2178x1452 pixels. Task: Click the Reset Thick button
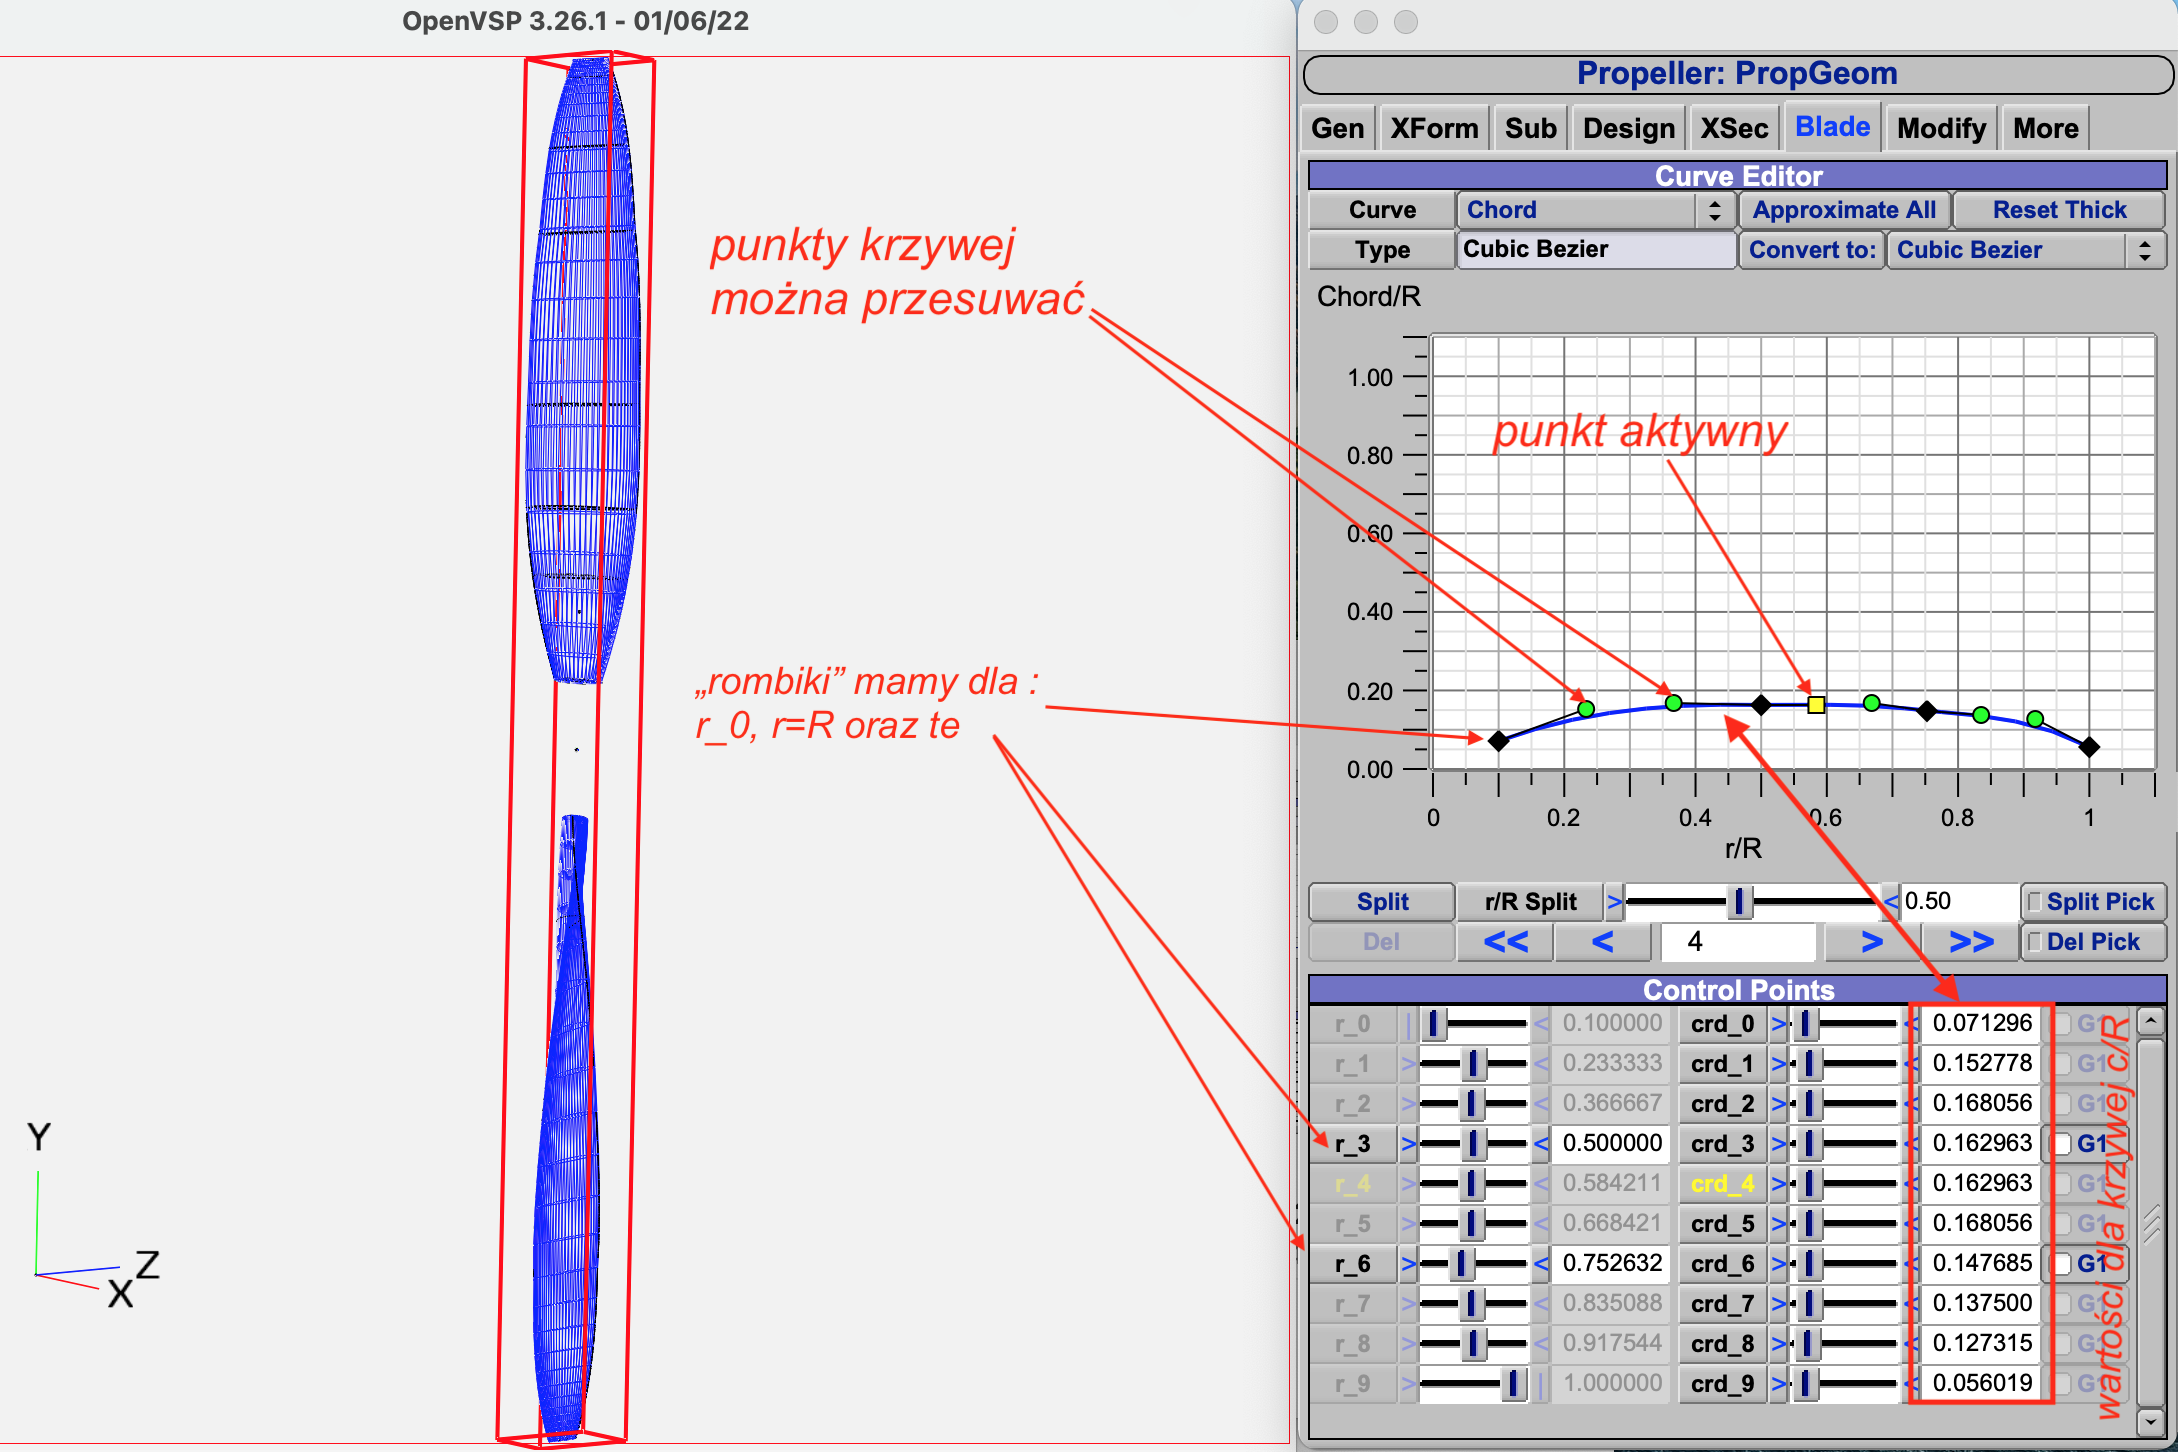click(x=2059, y=210)
